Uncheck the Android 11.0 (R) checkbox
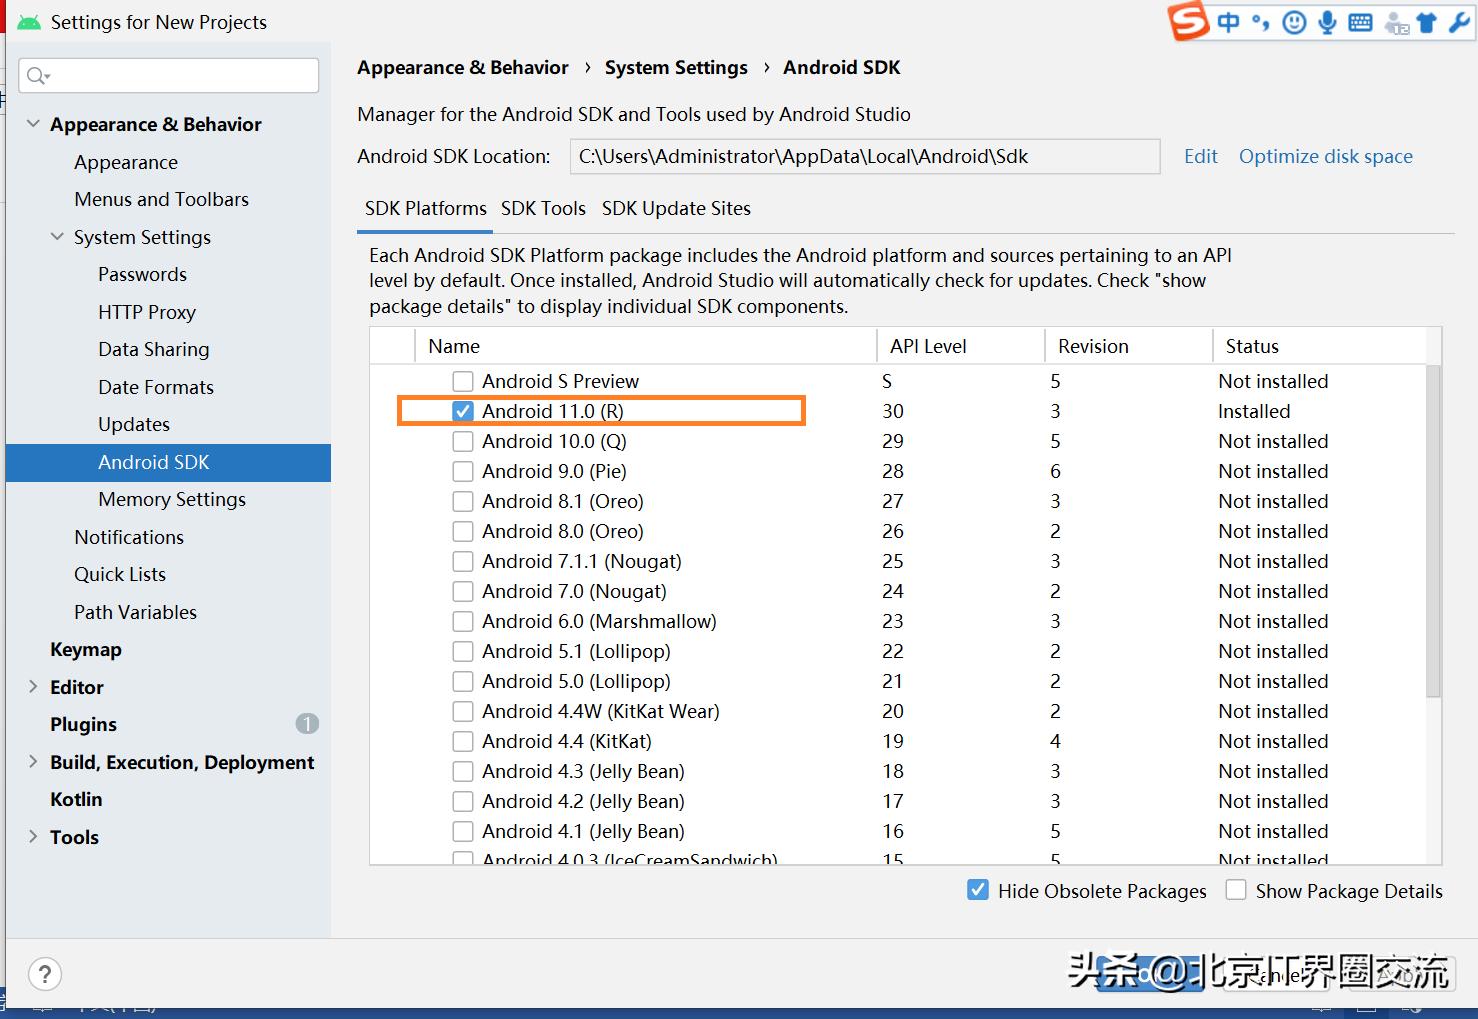 tap(463, 411)
